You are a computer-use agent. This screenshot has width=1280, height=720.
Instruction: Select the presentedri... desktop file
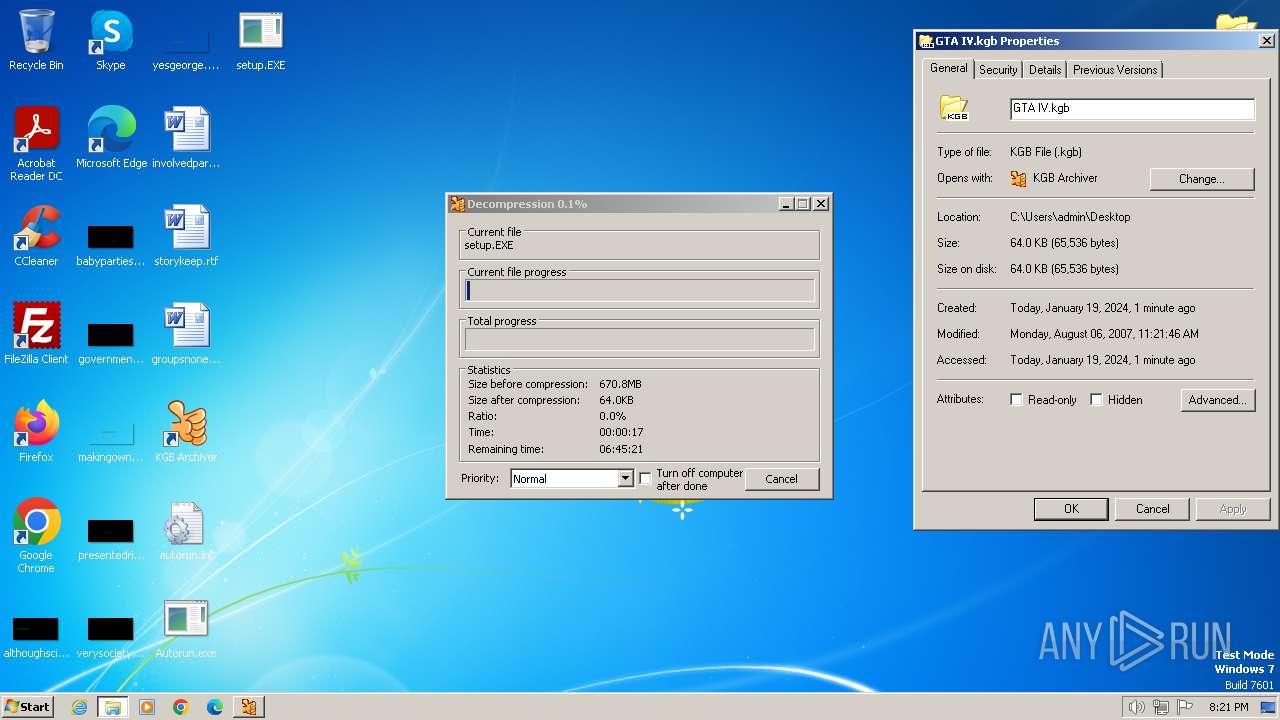(x=111, y=539)
